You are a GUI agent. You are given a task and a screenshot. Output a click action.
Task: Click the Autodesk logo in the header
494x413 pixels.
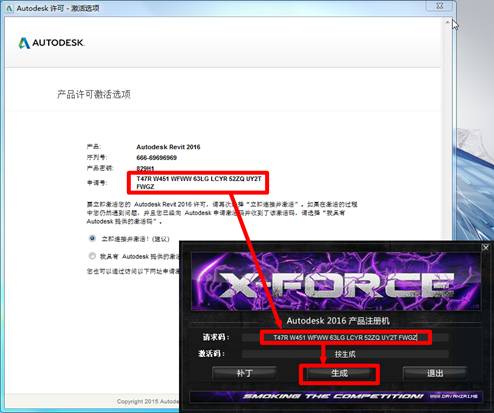pyautogui.click(x=51, y=43)
